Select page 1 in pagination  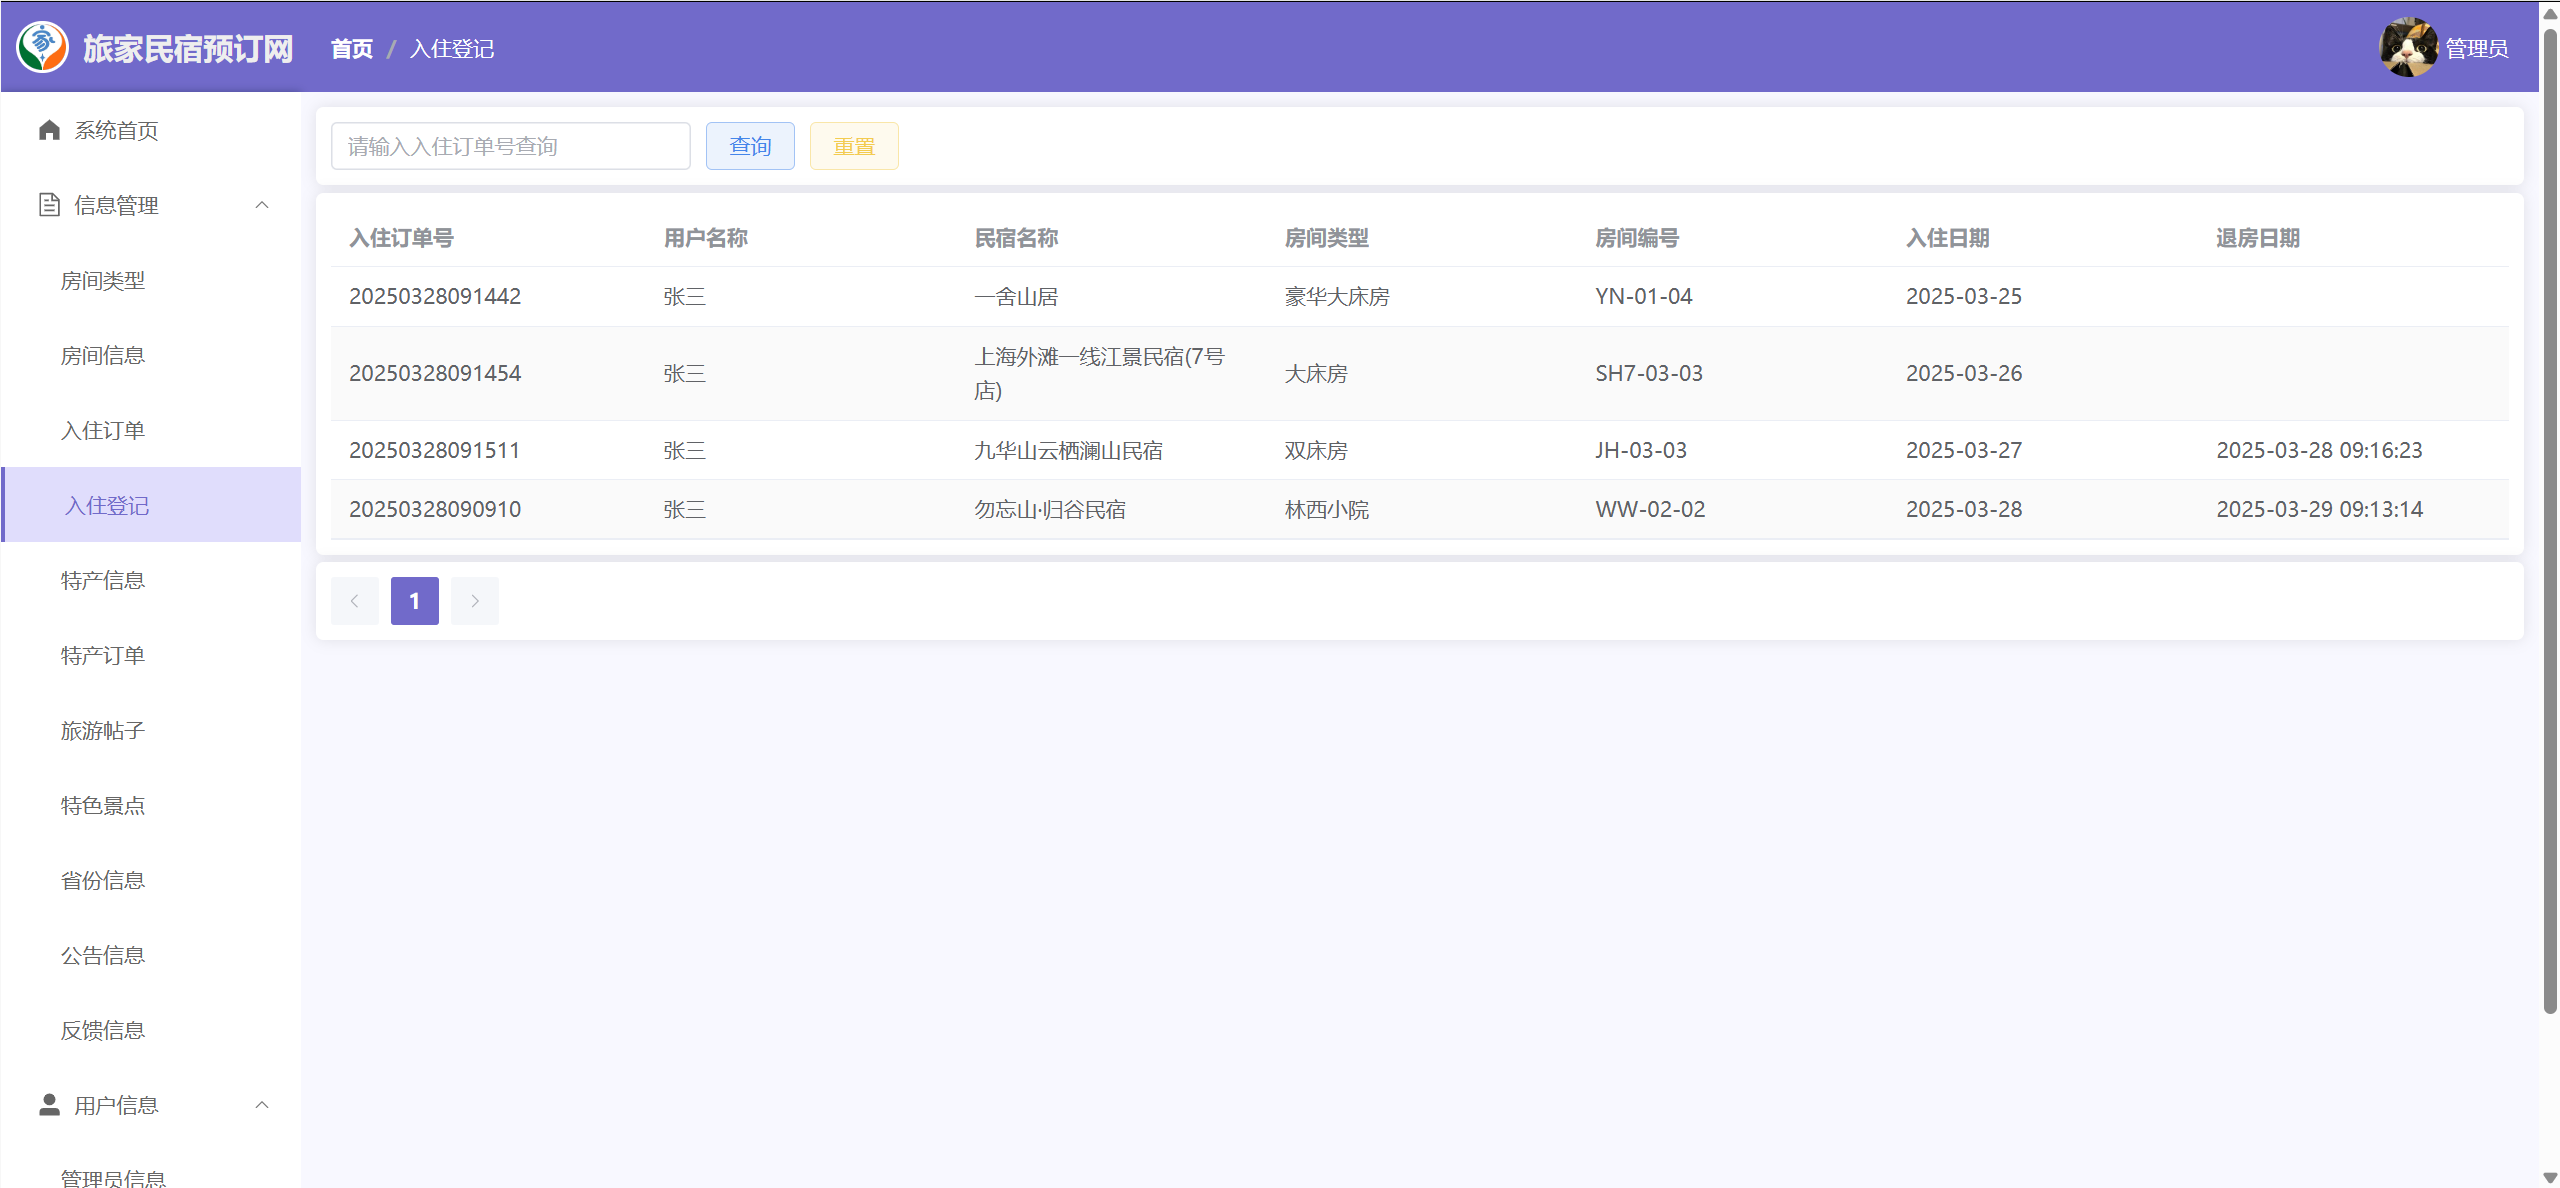point(414,601)
